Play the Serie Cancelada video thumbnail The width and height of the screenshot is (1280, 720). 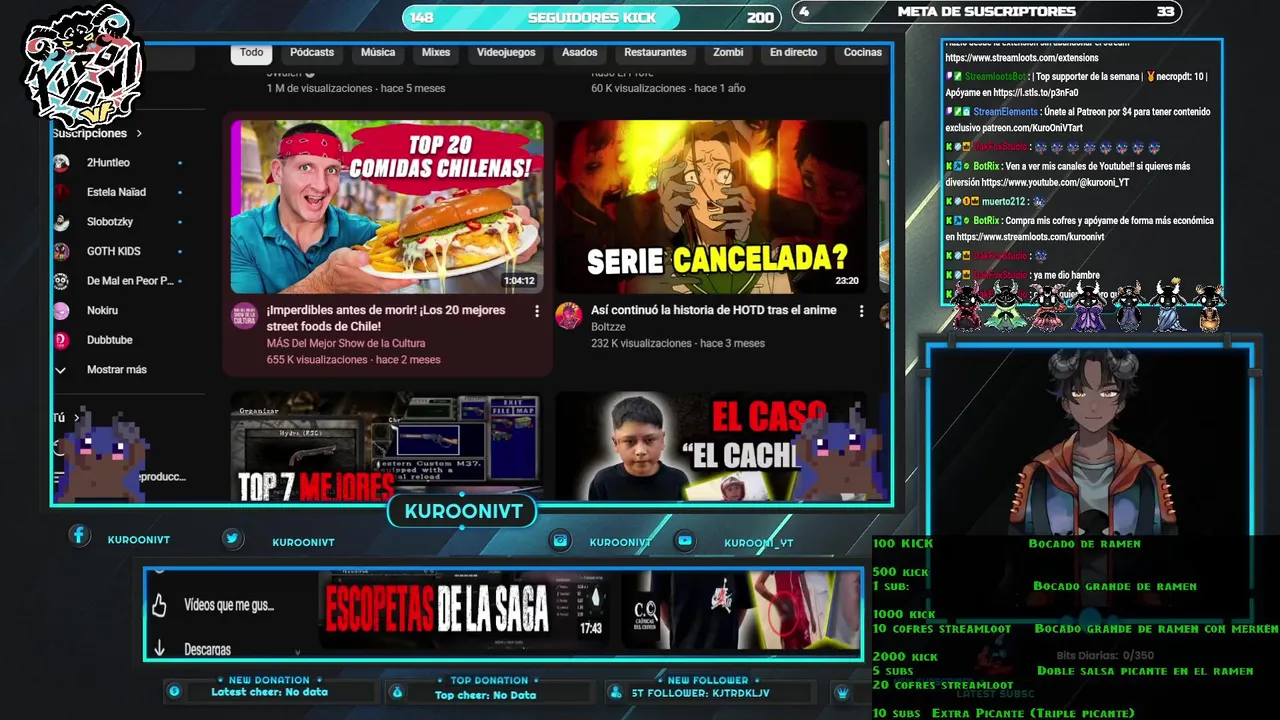711,207
